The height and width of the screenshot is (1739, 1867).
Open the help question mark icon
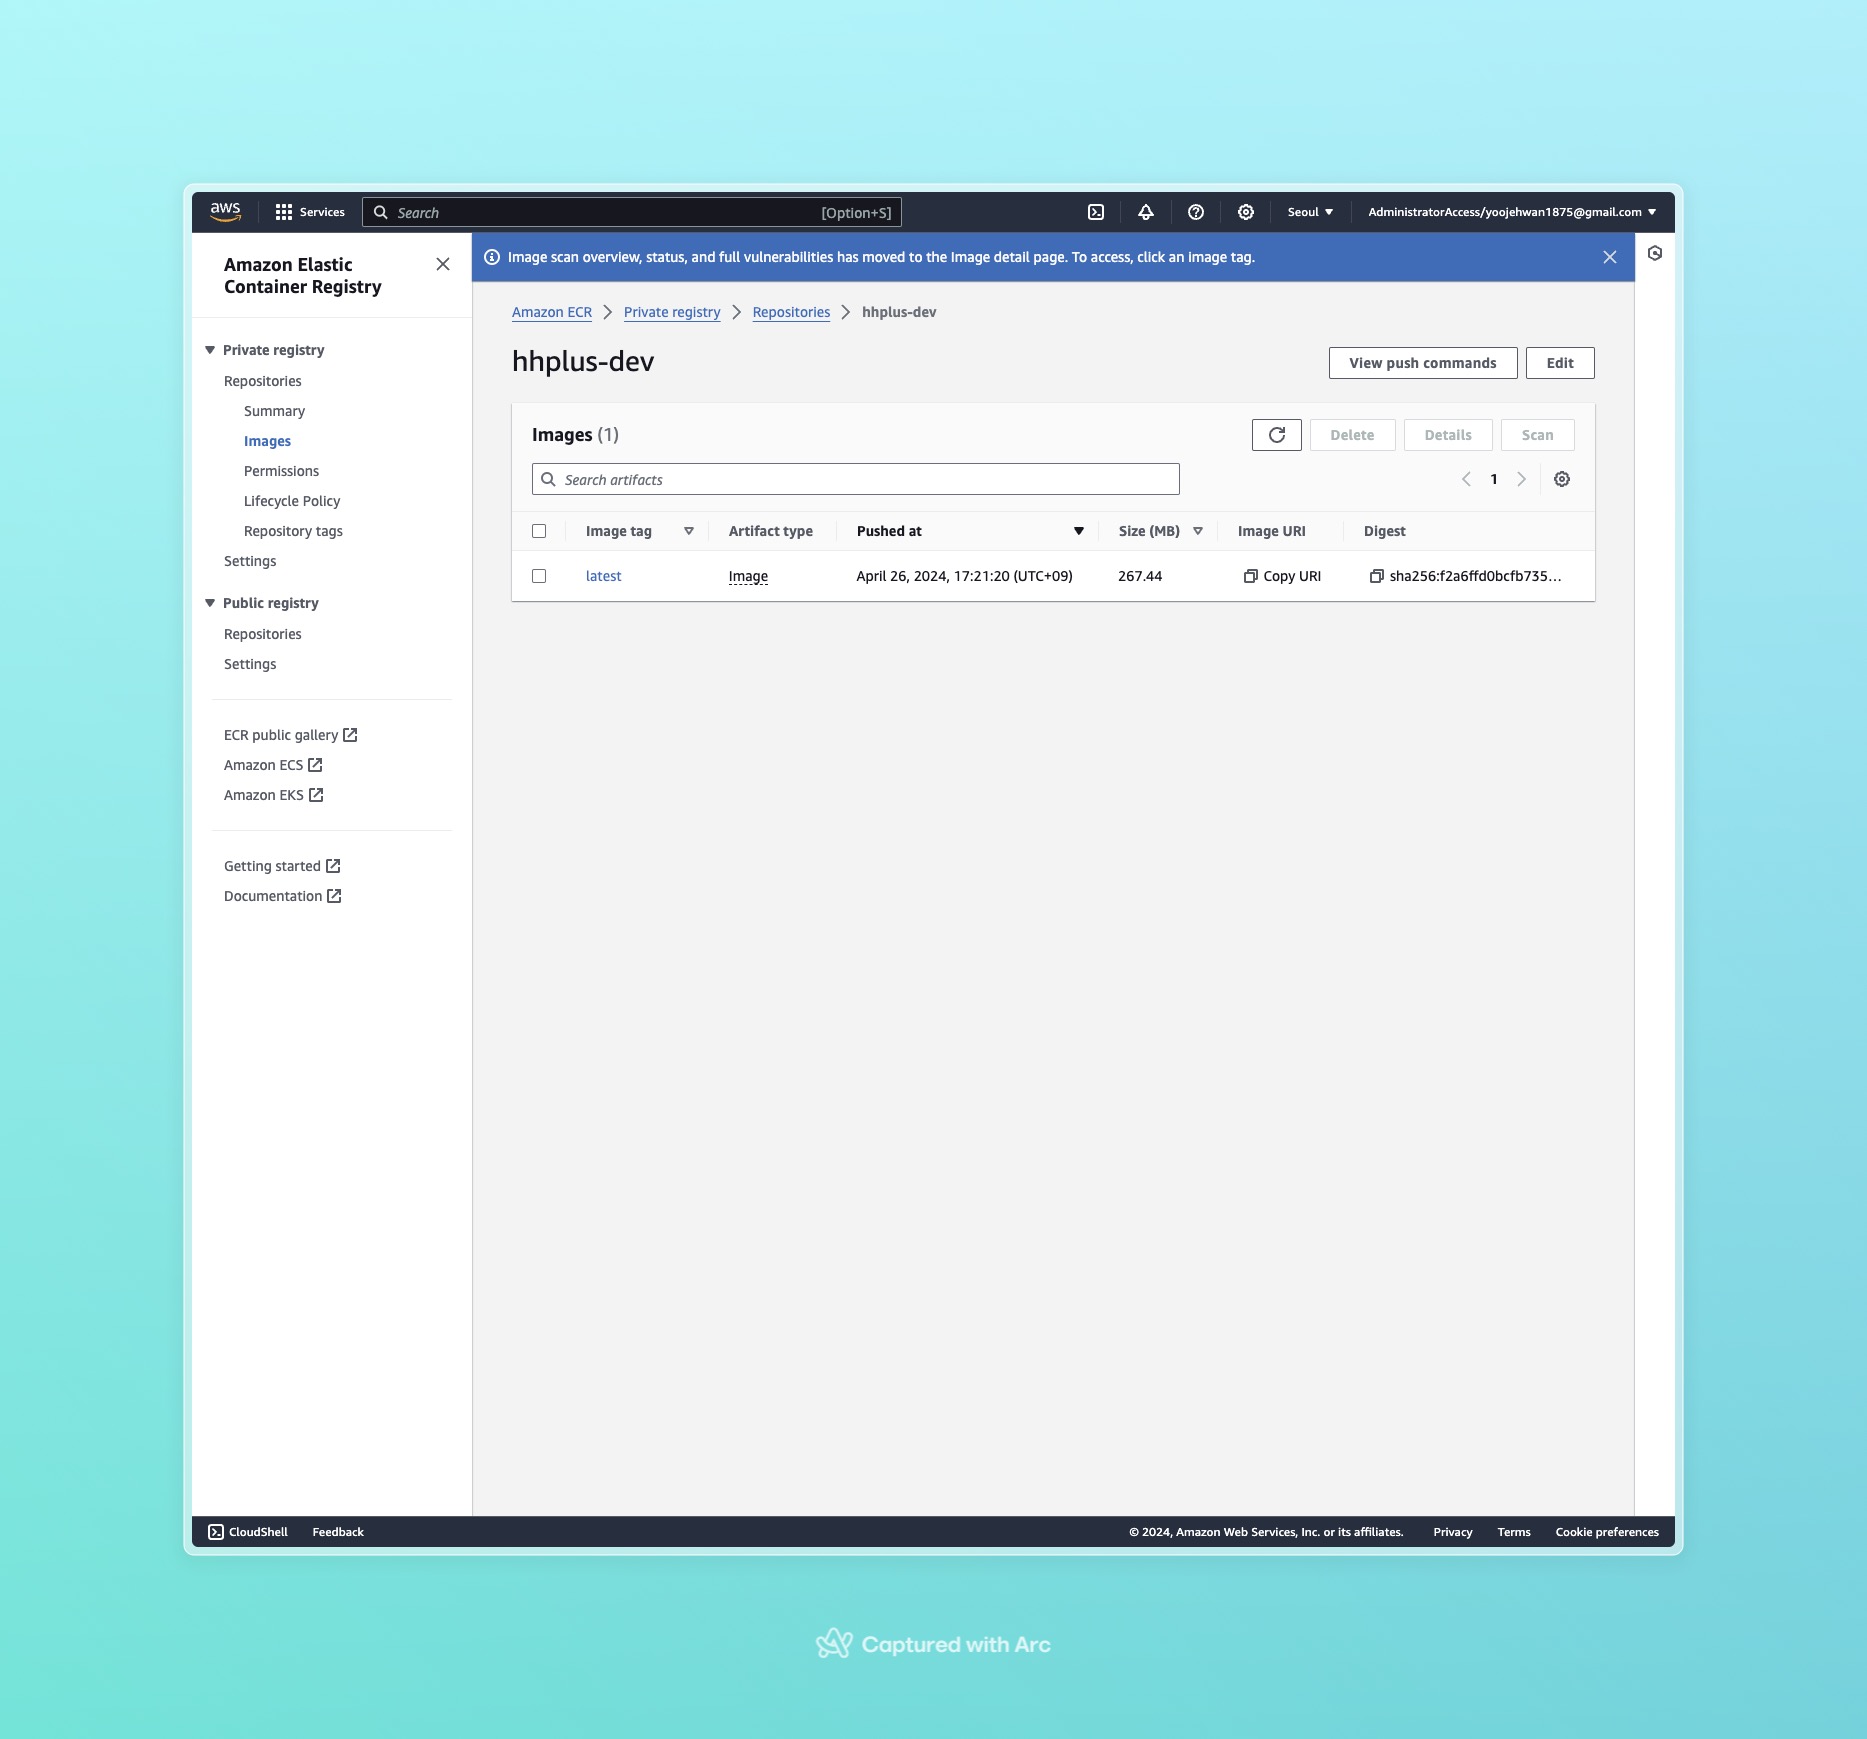(x=1196, y=212)
